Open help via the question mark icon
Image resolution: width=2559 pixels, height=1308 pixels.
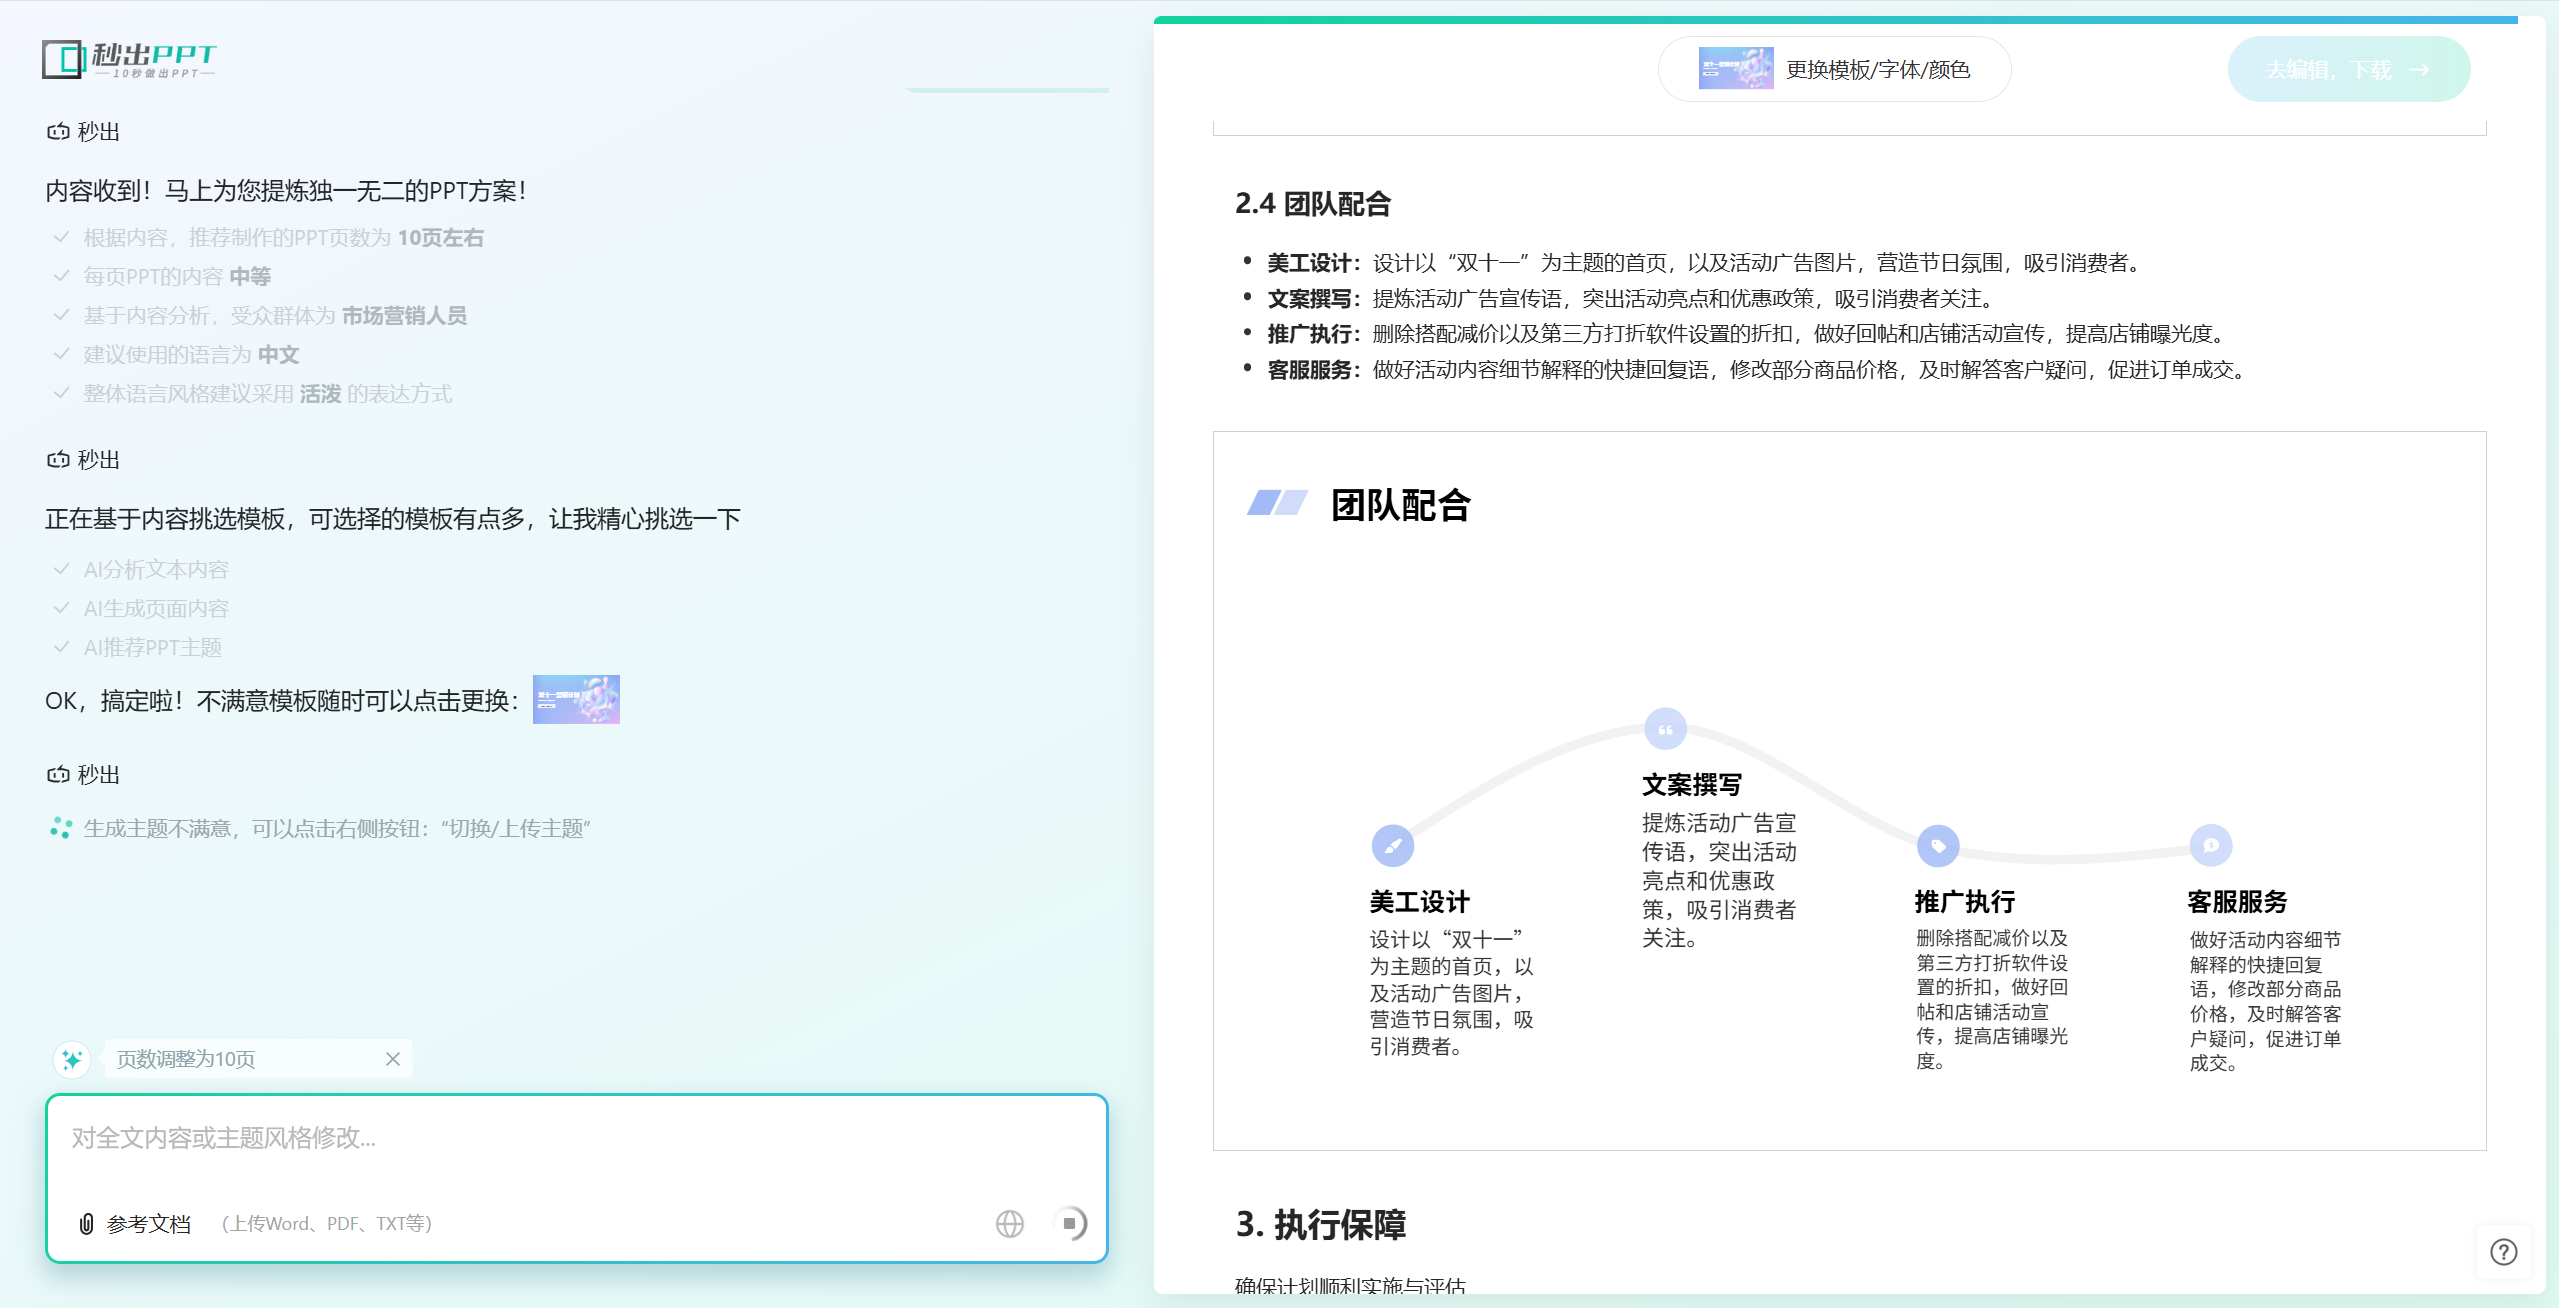pos(2503,1252)
